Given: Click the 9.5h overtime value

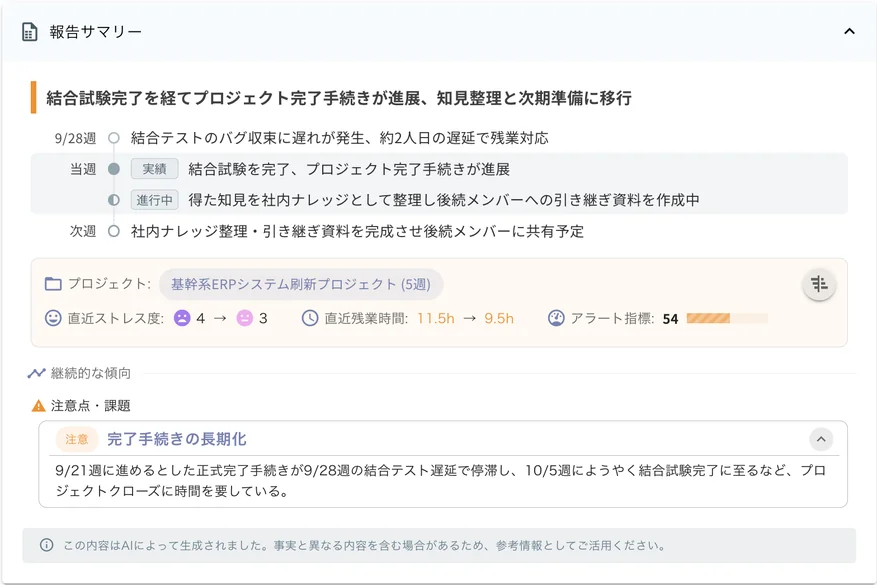Looking at the screenshot, I should click(x=499, y=318).
